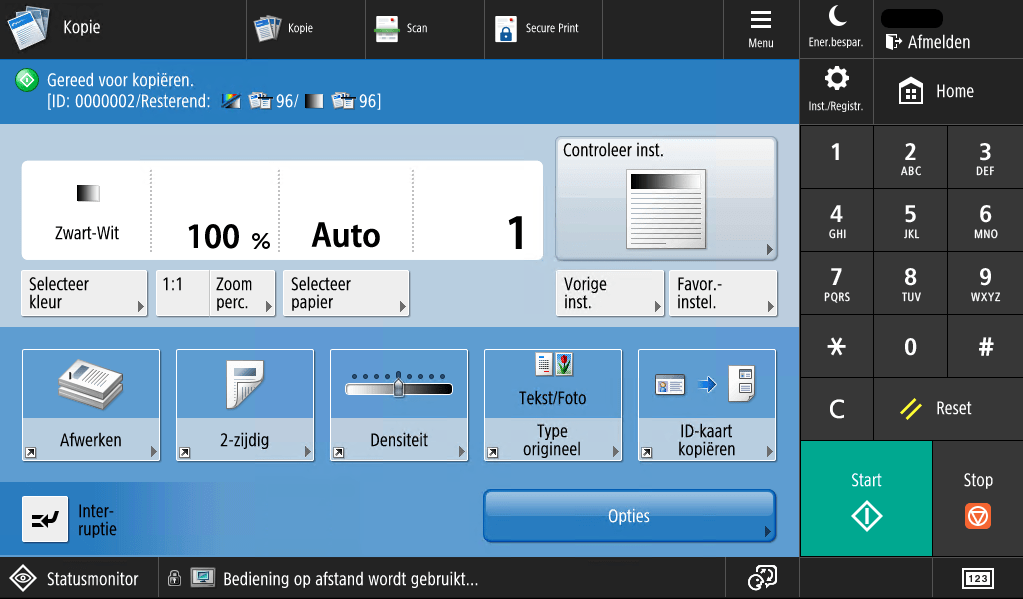Viewport: 1023px width, 599px height.
Task: Open Controleer inst. settings preview
Action: pyautogui.click(x=666, y=197)
